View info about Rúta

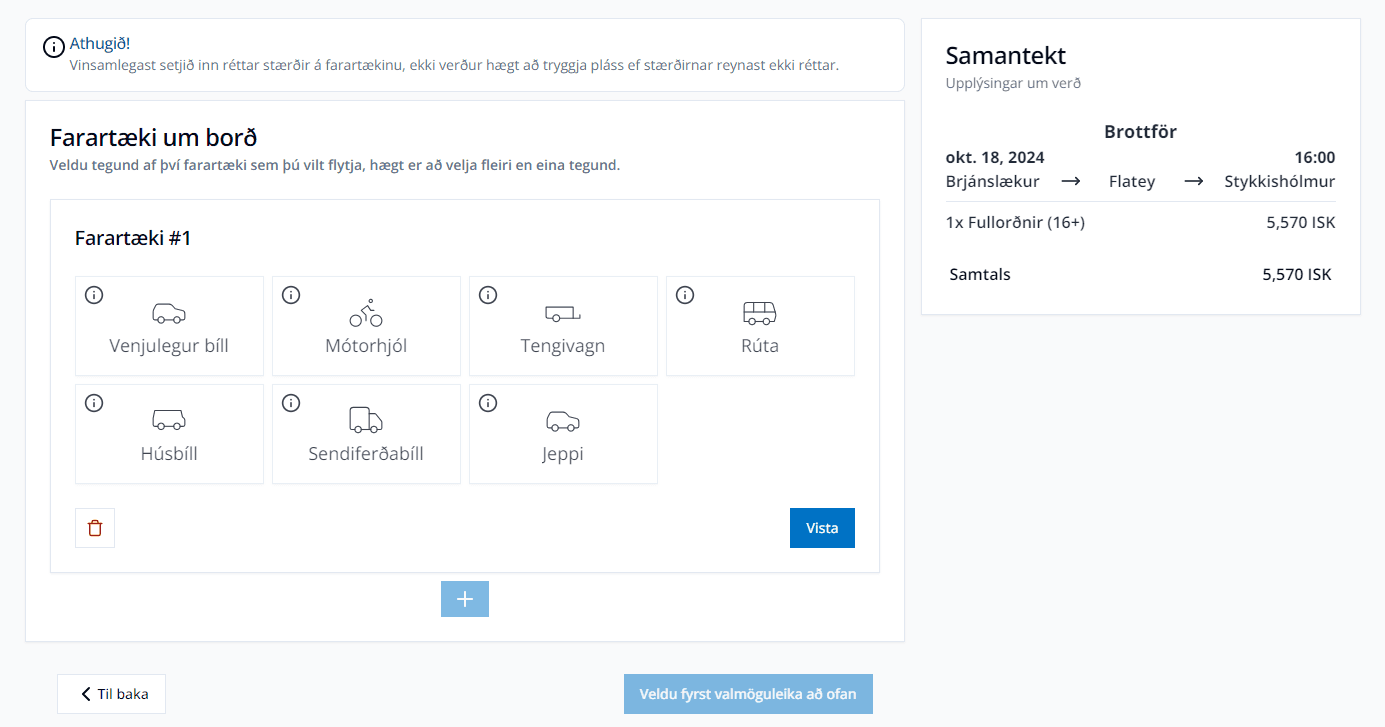[685, 295]
